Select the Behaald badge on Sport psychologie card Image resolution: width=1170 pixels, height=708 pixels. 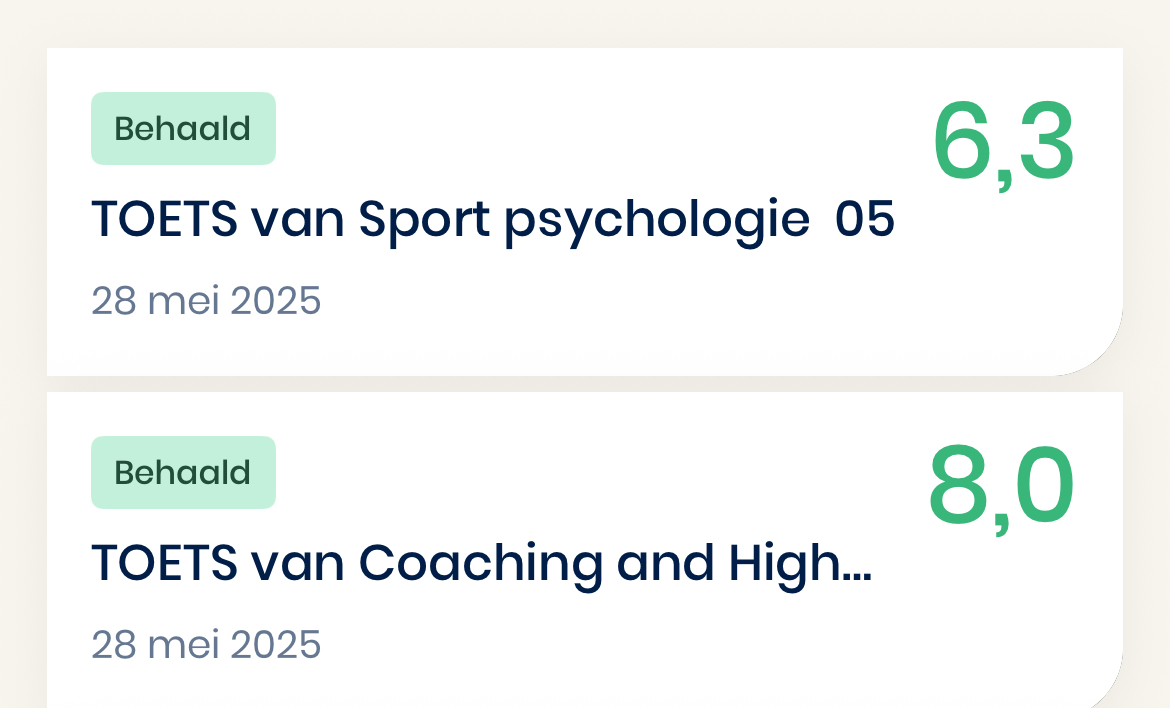(184, 128)
